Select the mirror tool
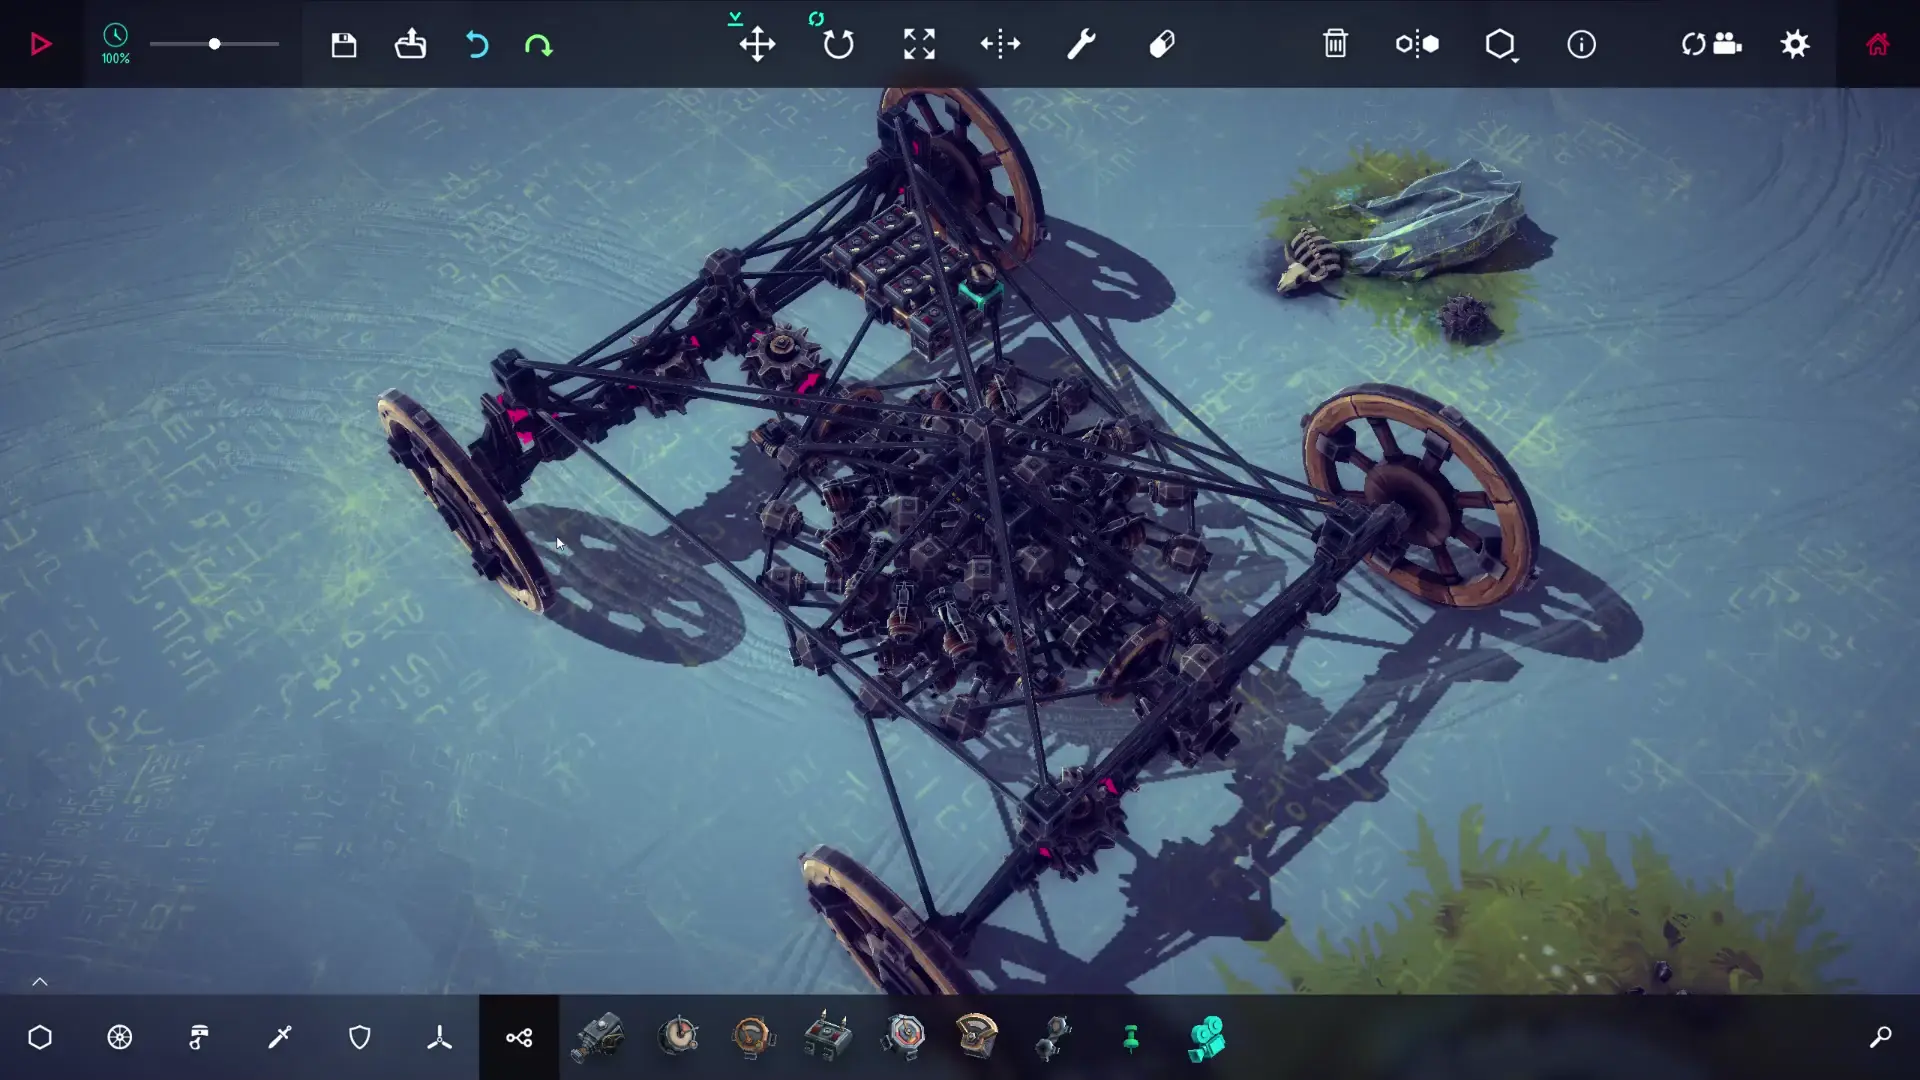 click(x=1000, y=44)
